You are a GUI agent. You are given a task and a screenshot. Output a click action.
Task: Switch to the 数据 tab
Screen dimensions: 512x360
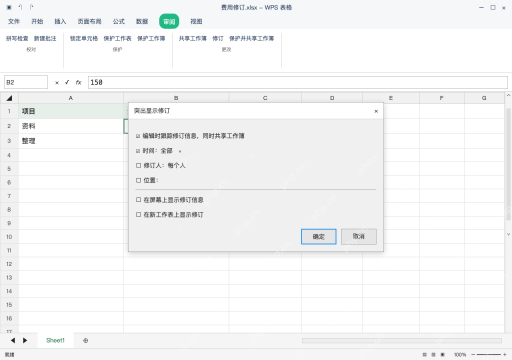142,21
